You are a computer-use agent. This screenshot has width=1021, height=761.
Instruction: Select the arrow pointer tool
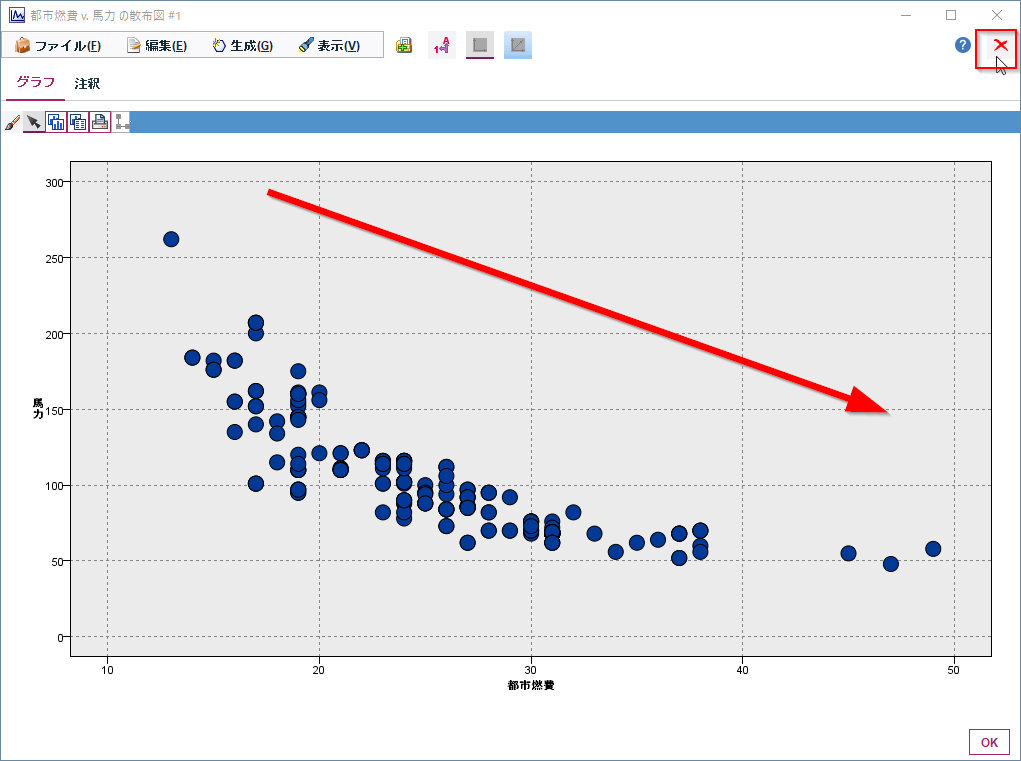click(34, 122)
